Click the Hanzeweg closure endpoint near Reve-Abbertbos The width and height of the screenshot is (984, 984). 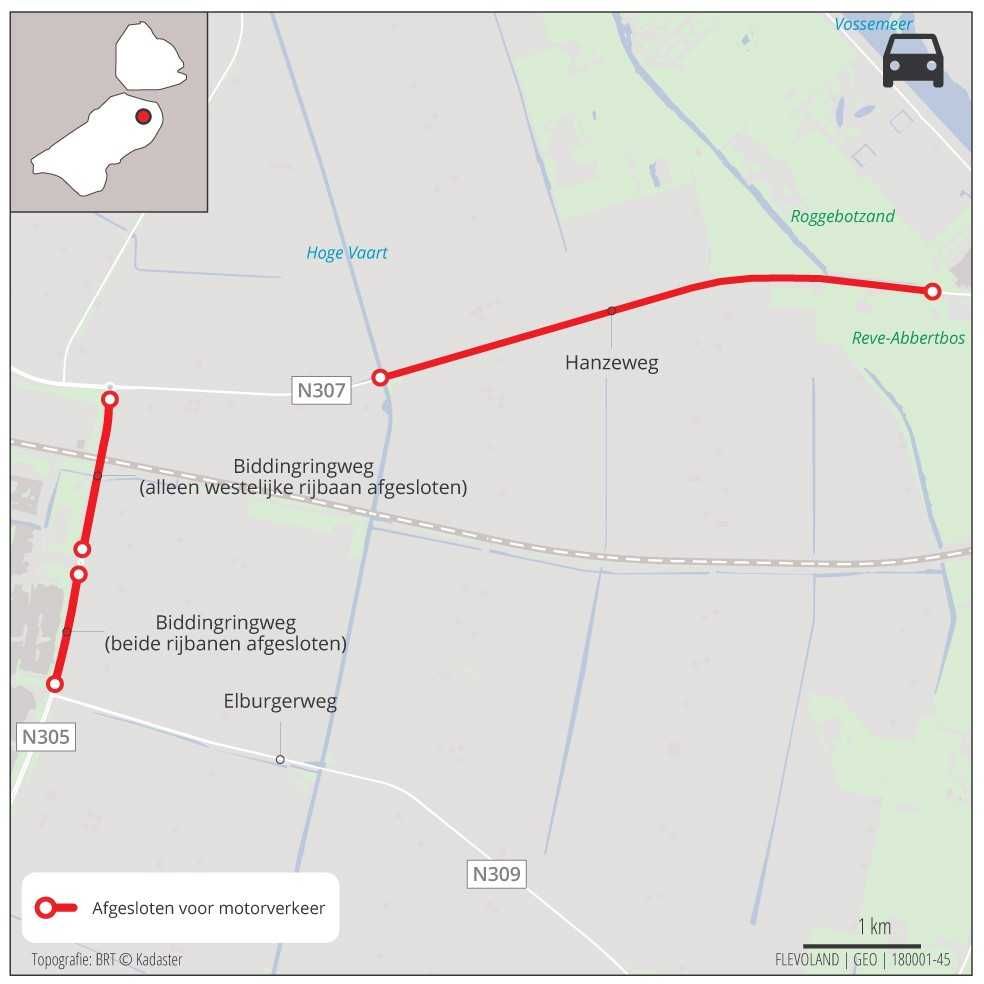click(933, 291)
